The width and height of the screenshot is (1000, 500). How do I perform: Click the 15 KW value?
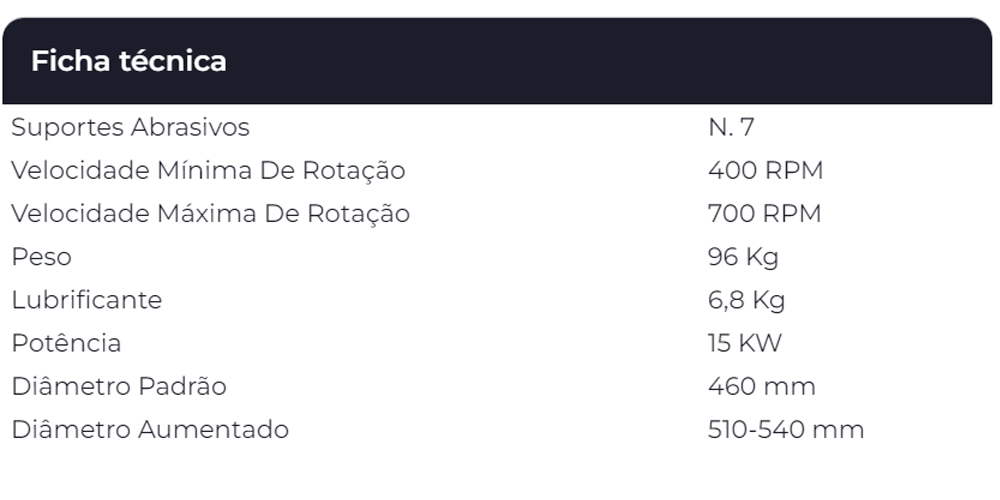click(744, 343)
